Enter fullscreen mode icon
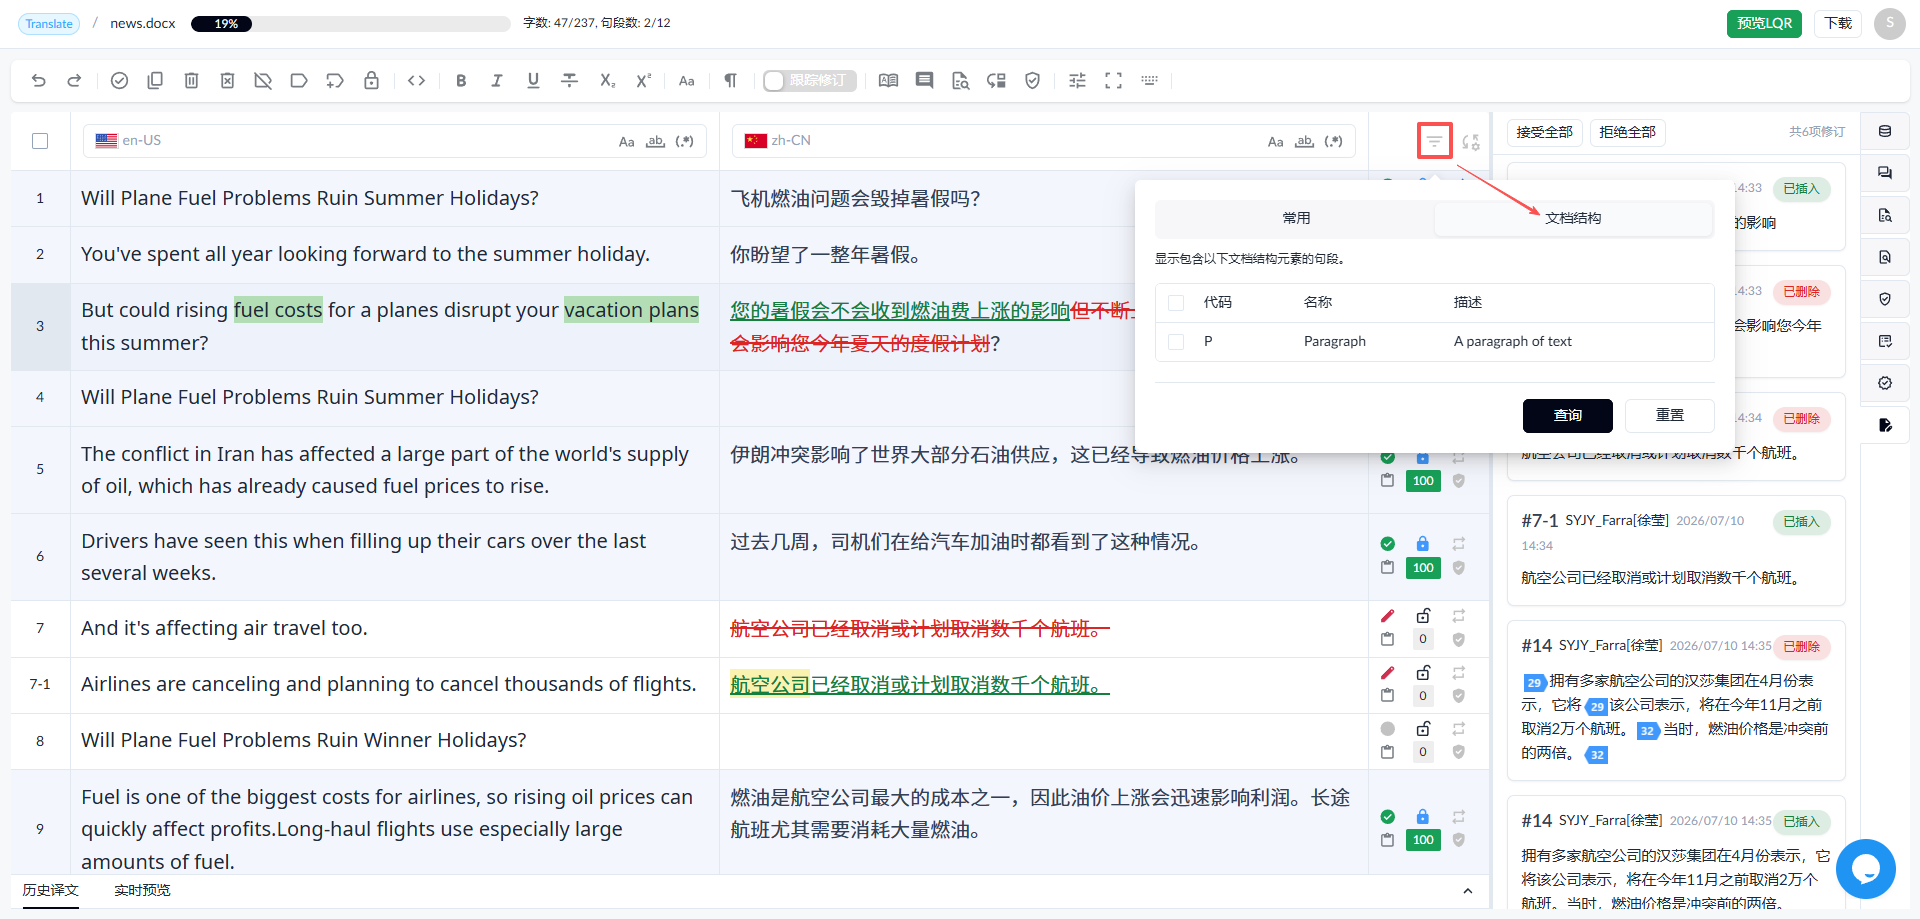 tap(1113, 81)
